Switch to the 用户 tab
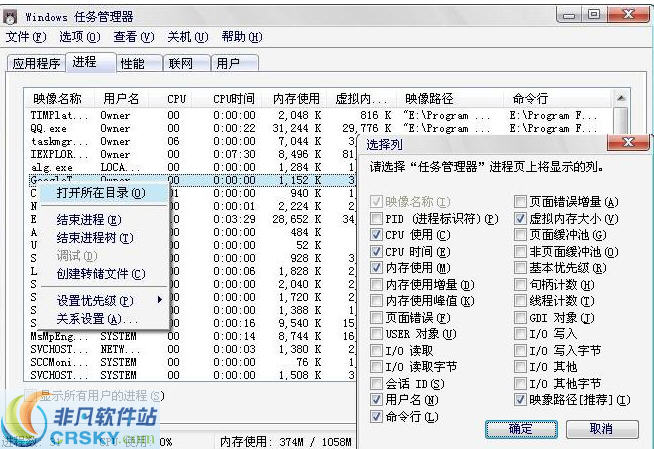The width and height of the screenshot is (654, 449). coord(234,63)
